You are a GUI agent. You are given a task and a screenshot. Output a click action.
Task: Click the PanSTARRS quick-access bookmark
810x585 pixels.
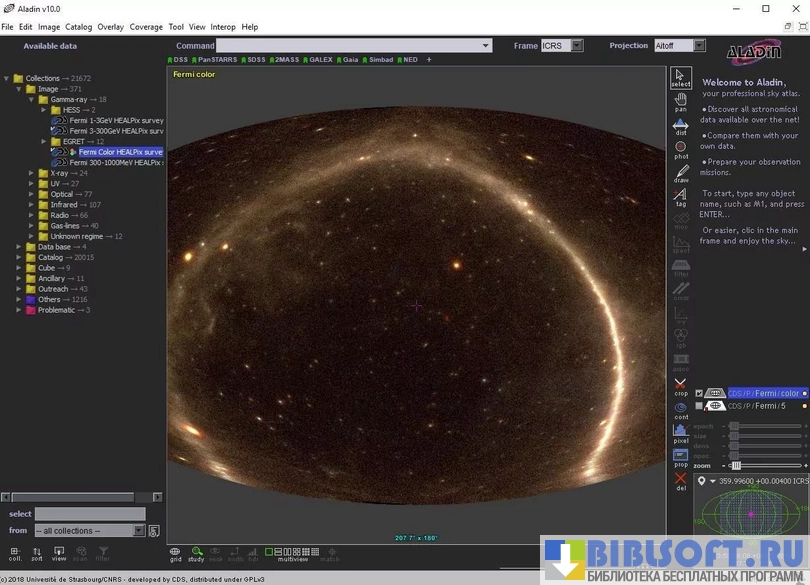pyautogui.click(x=217, y=60)
